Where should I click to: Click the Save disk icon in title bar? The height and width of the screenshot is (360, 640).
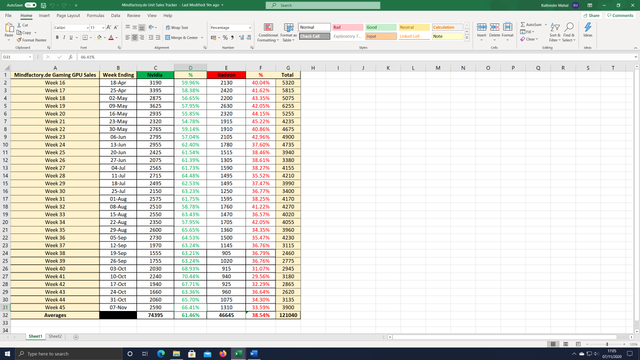point(43,5)
